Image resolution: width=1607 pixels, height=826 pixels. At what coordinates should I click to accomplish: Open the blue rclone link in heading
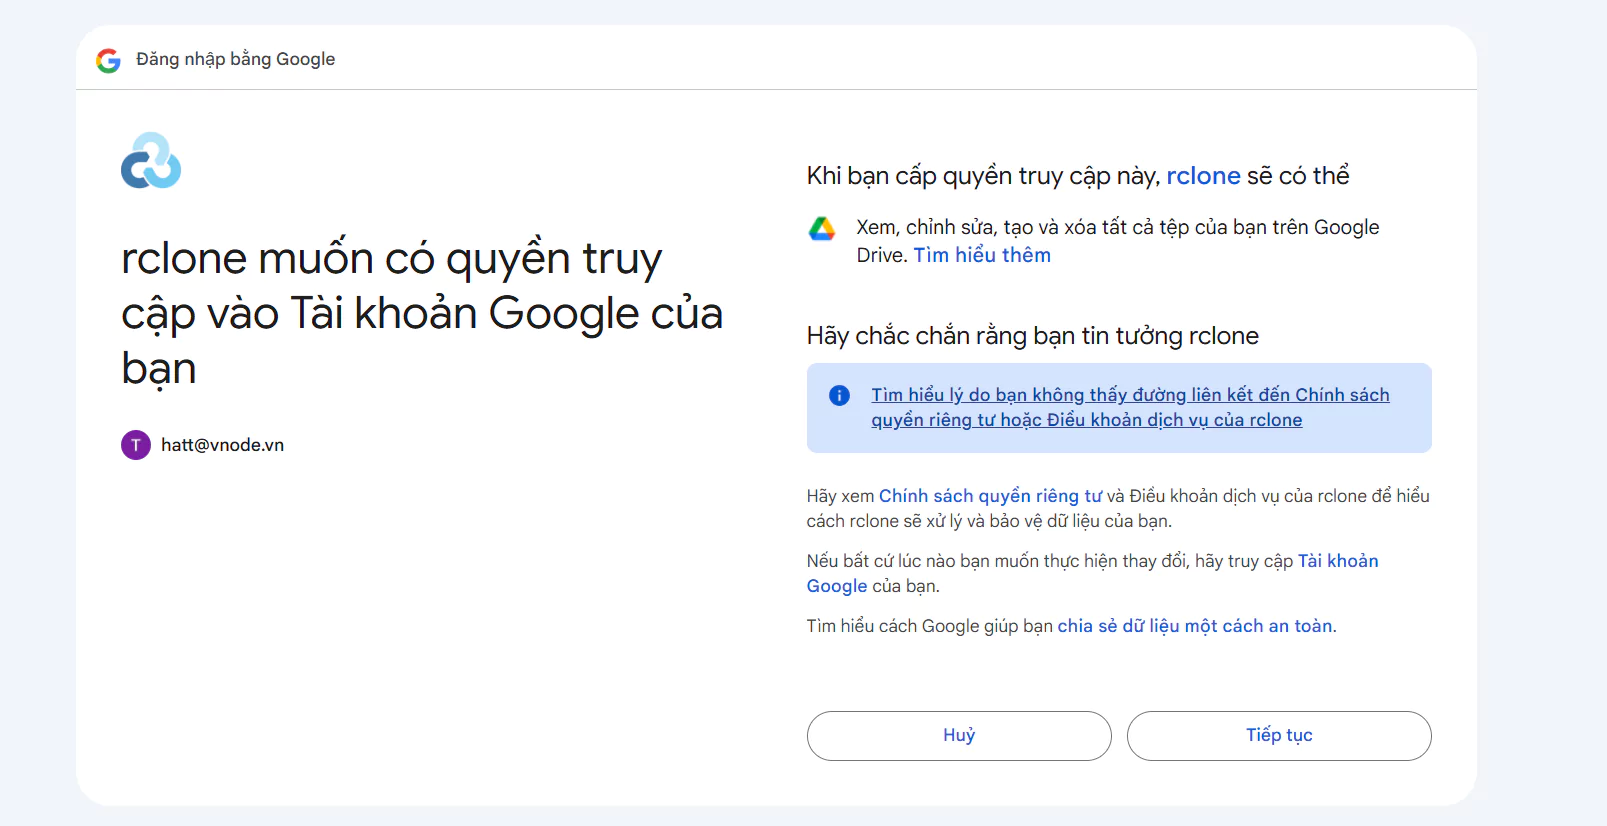tap(1203, 176)
